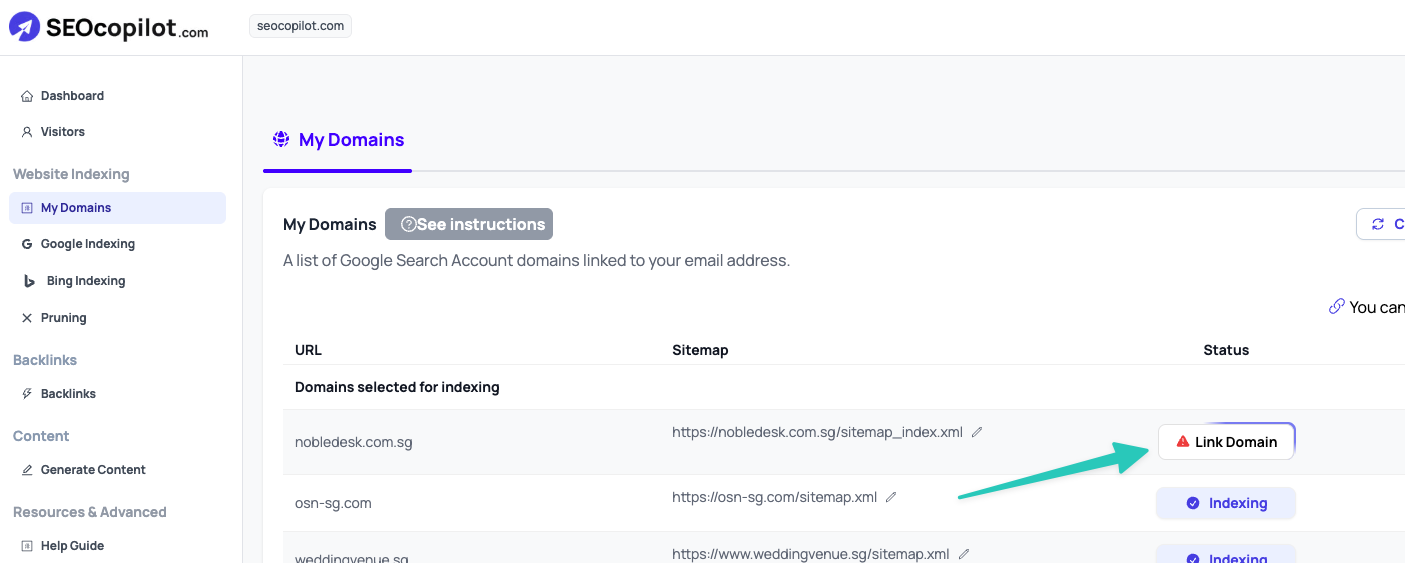Open Google Indexing page in sidebar
This screenshot has height=563, width=1405.
pos(87,244)
